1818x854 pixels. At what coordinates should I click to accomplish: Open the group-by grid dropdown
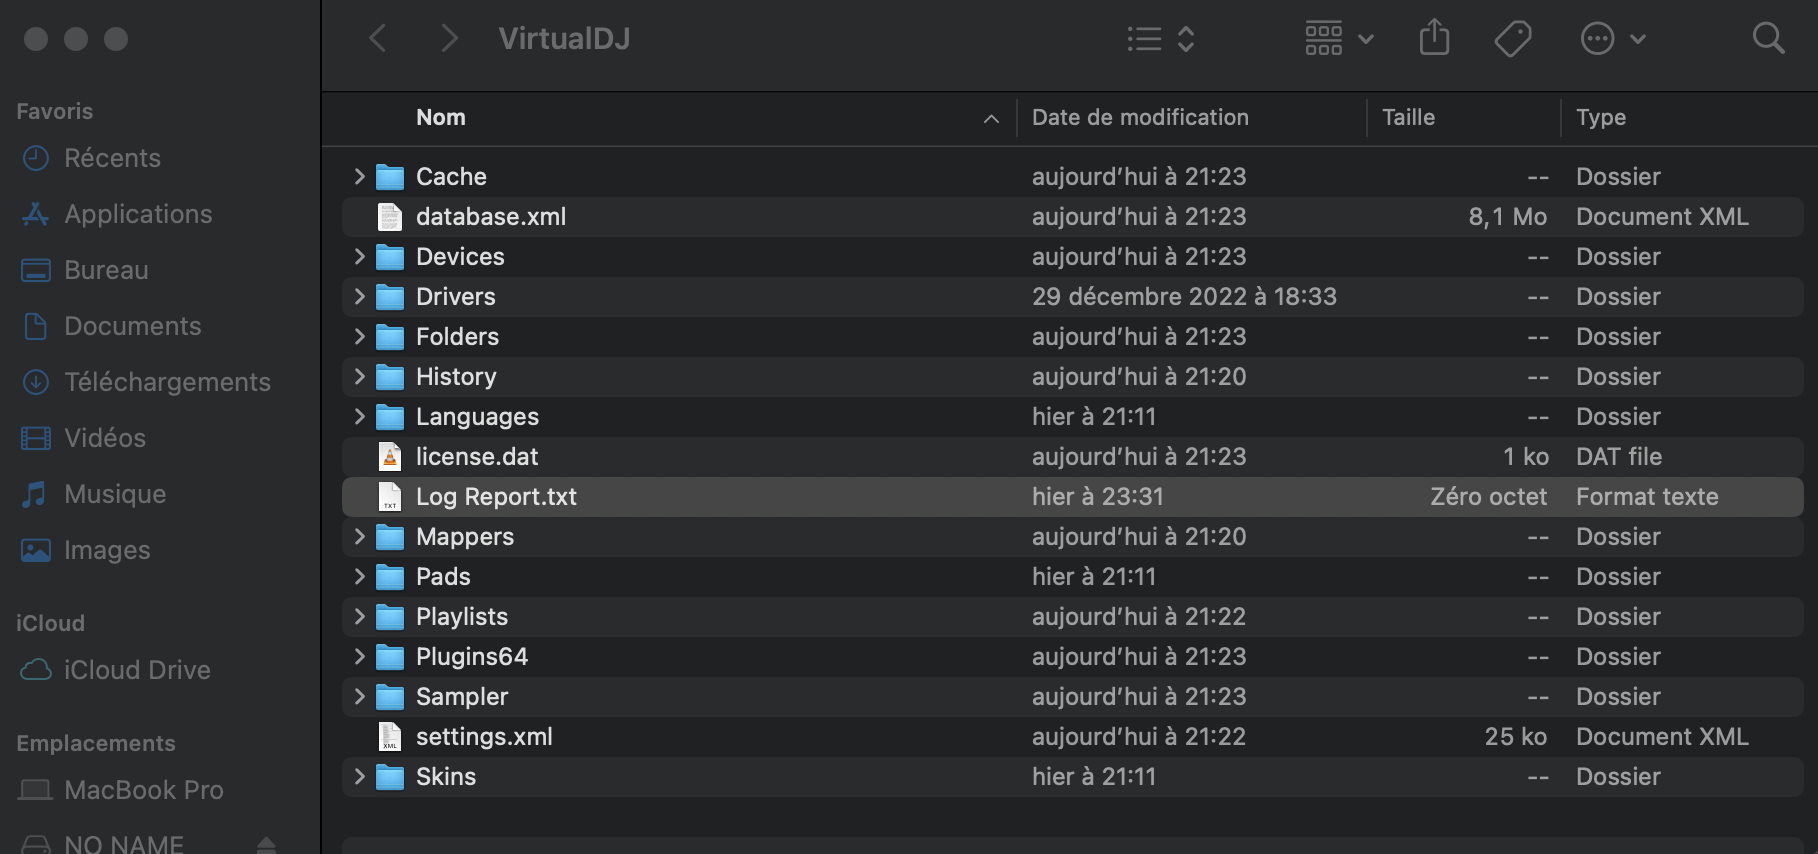point(1340,39)
